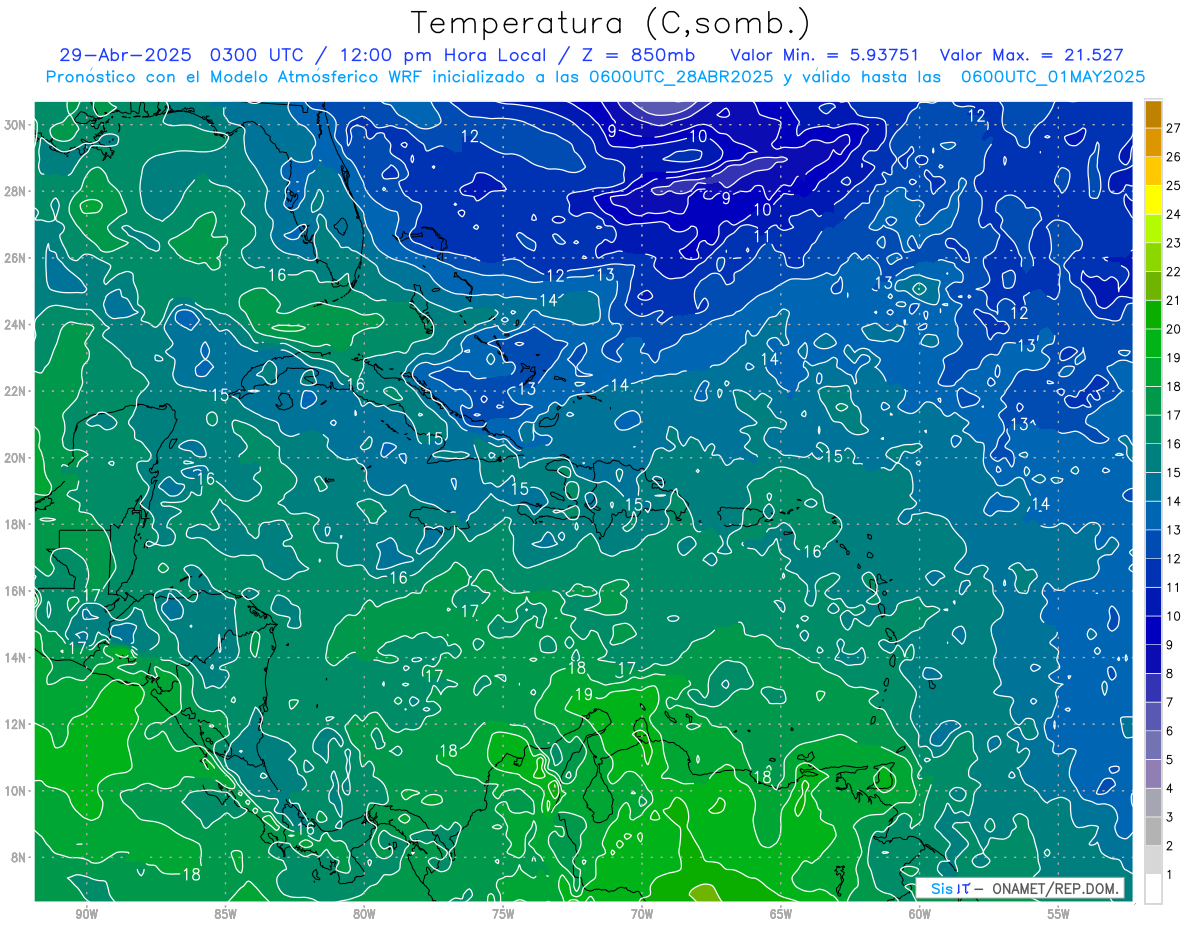Image resolution: width=1200 pixels, height=927 pixels.
Task: Click the legend value 8
Action: click(x=1170, y=674)
